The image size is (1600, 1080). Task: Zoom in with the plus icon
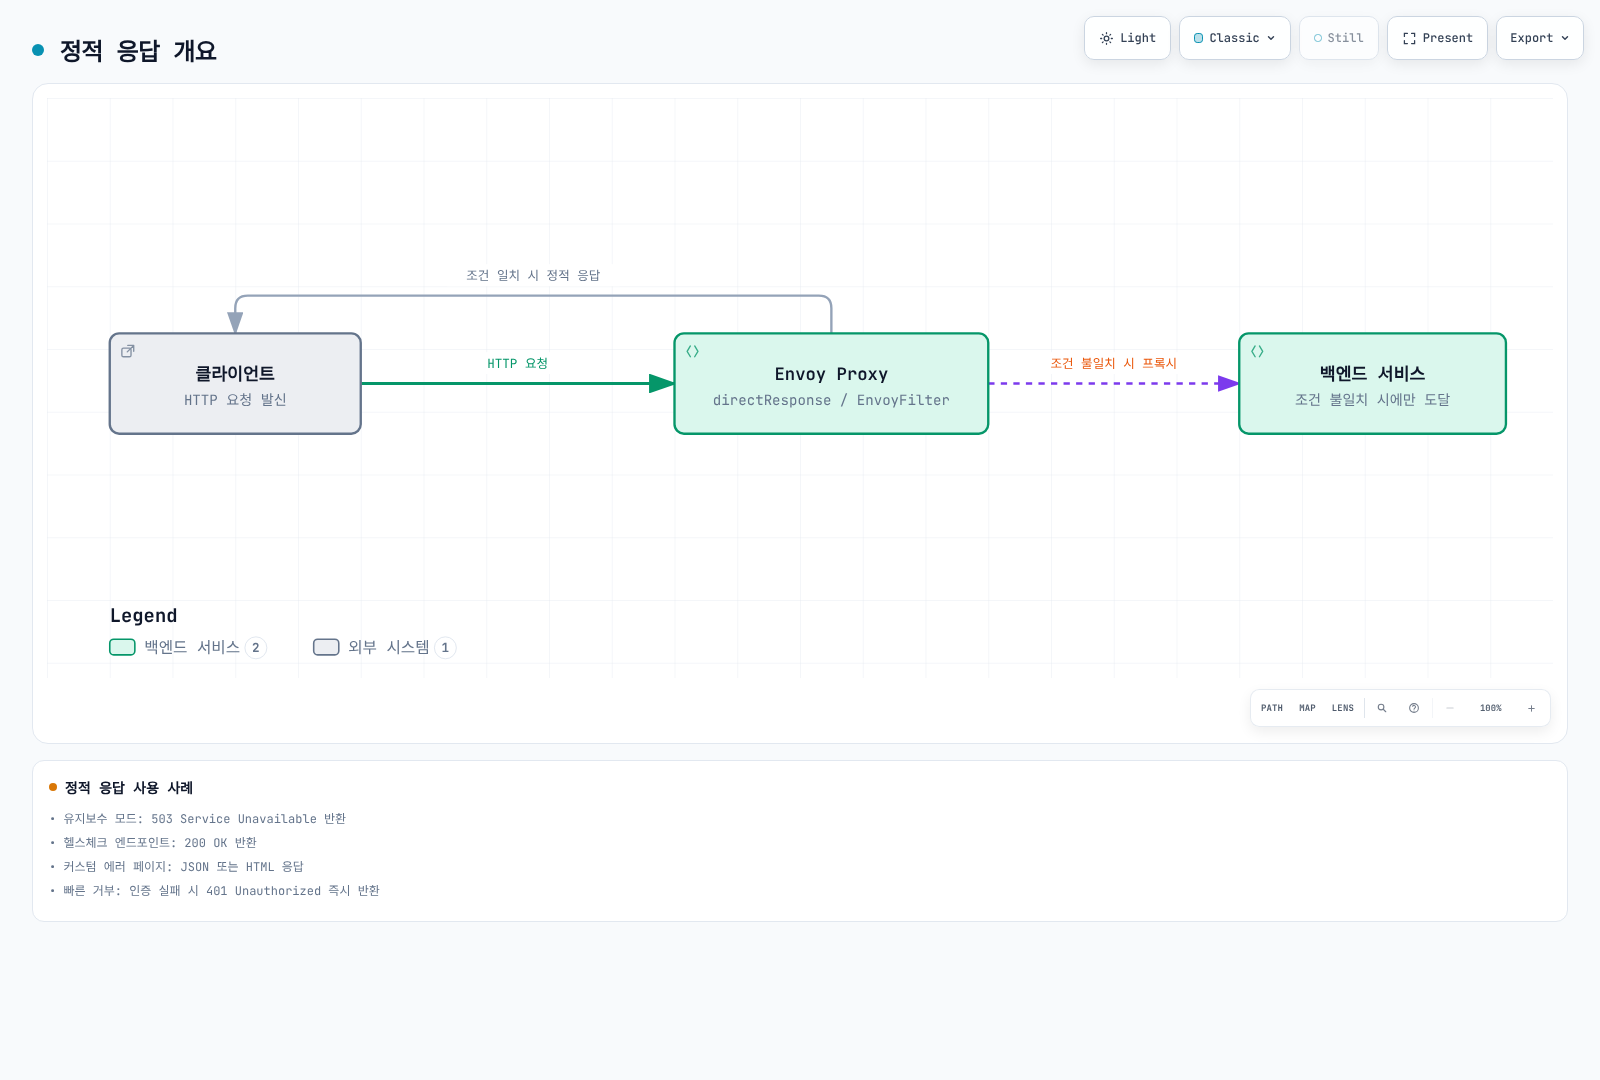[x=1531, y=708]
